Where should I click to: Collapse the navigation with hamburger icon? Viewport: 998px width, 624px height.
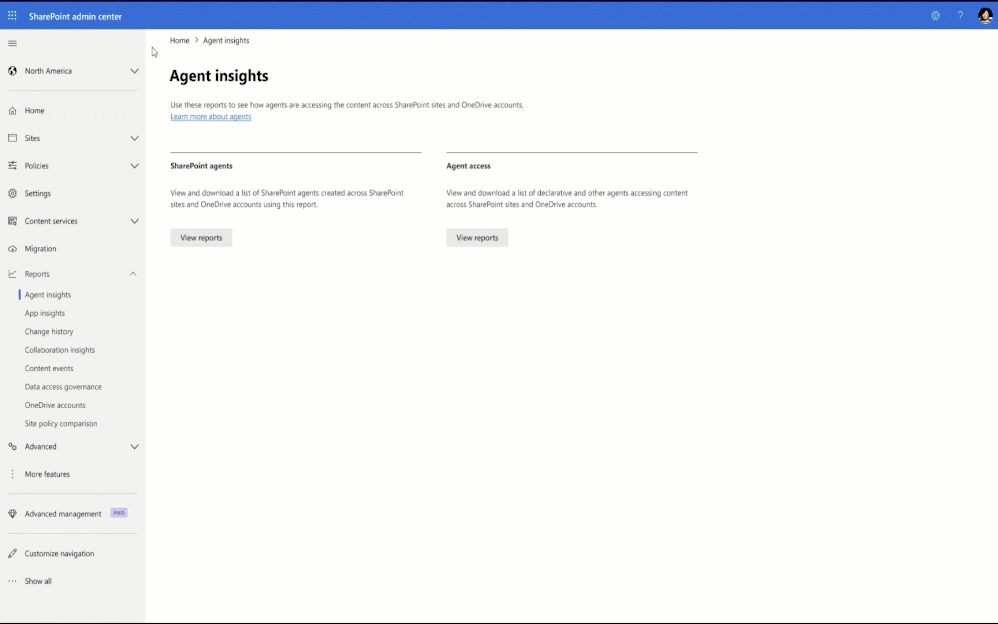click(x=12, y=43)
